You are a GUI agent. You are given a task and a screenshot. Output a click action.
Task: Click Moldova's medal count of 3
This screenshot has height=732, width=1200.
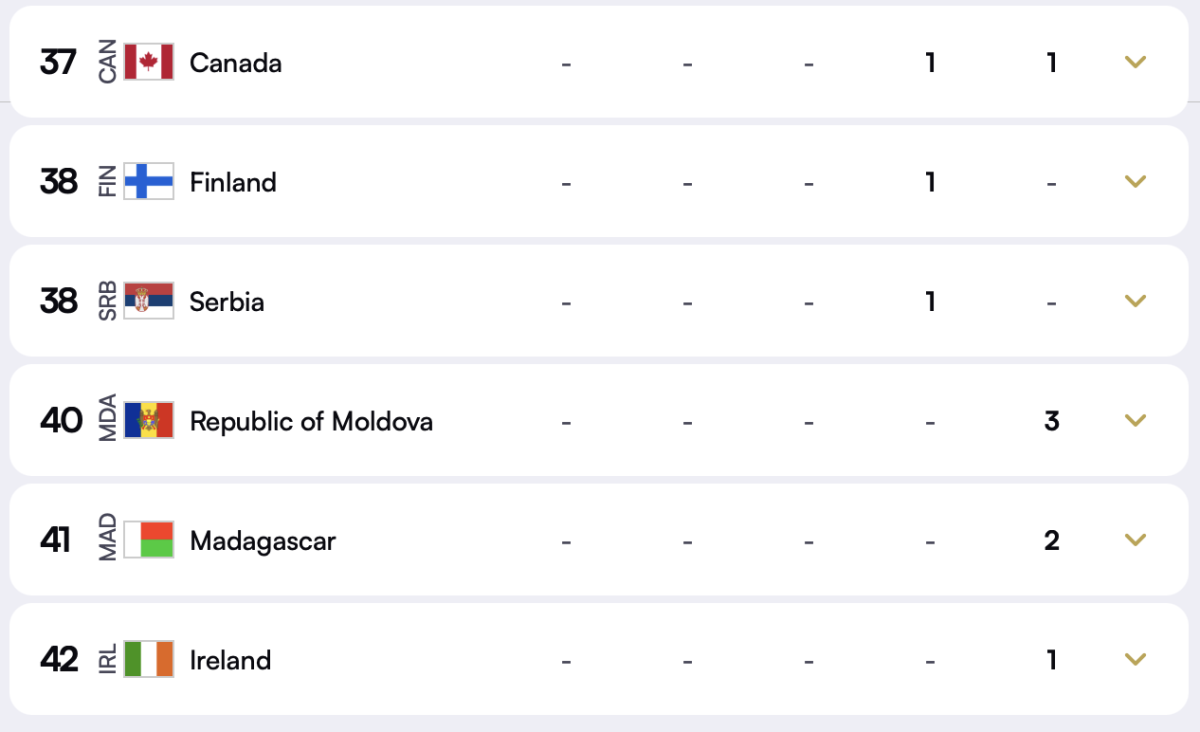point(1051,421)
